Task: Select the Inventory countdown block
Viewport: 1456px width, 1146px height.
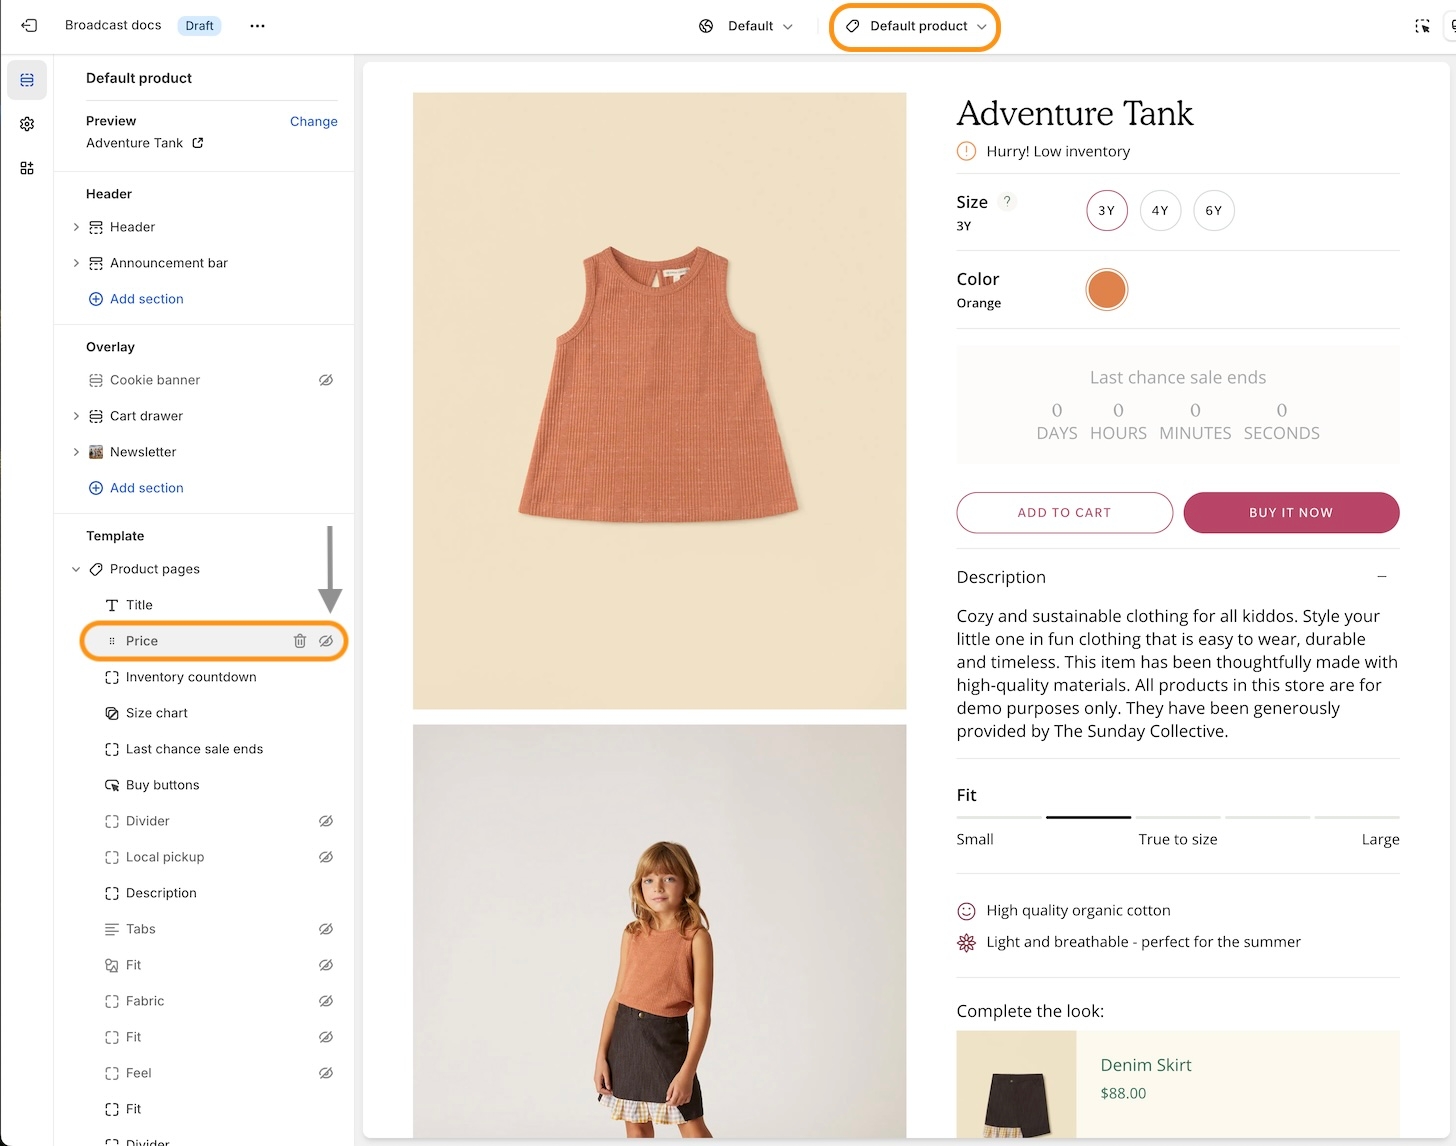Action: tap(191, 677)
